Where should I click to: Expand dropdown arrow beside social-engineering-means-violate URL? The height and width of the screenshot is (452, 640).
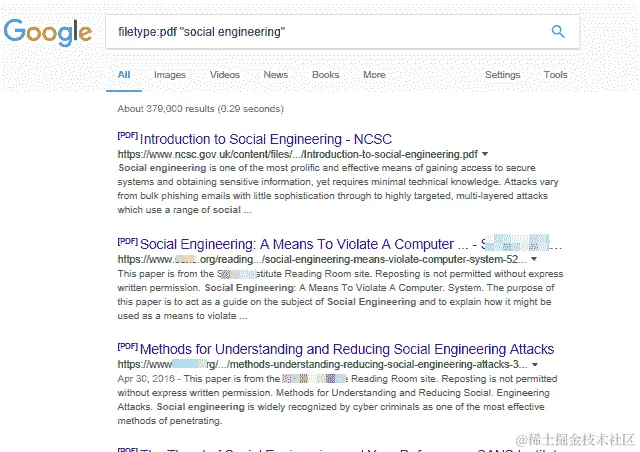[x=534, y=259]
